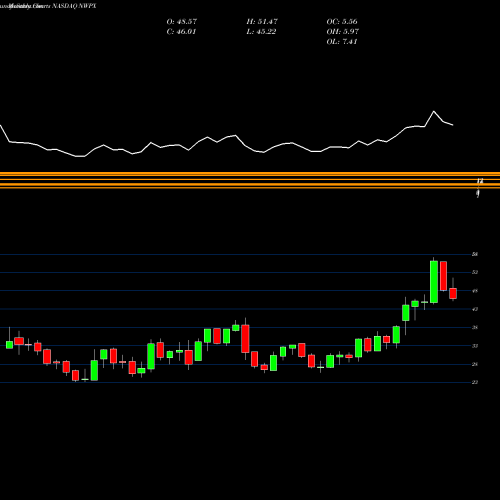The width and height of the screenshot is (500, 500).
Task: Click the 42 price axis label
Action: pos(475,309)
